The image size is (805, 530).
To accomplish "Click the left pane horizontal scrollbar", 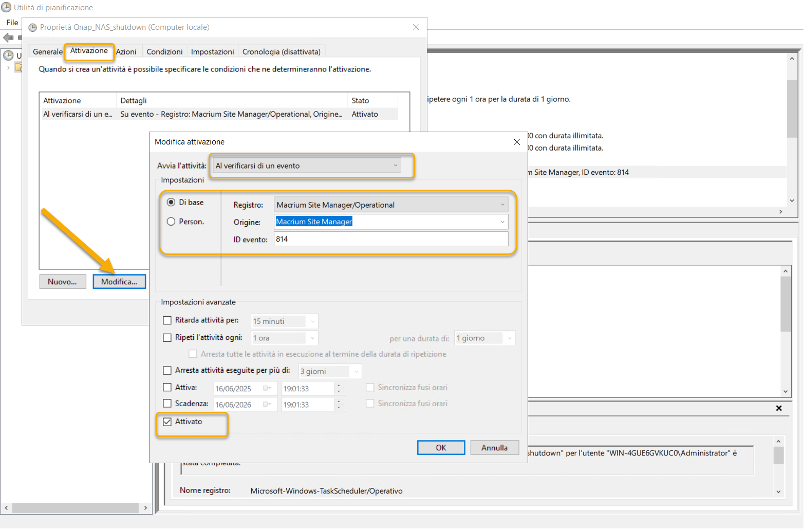I will [x=75, y=507].
